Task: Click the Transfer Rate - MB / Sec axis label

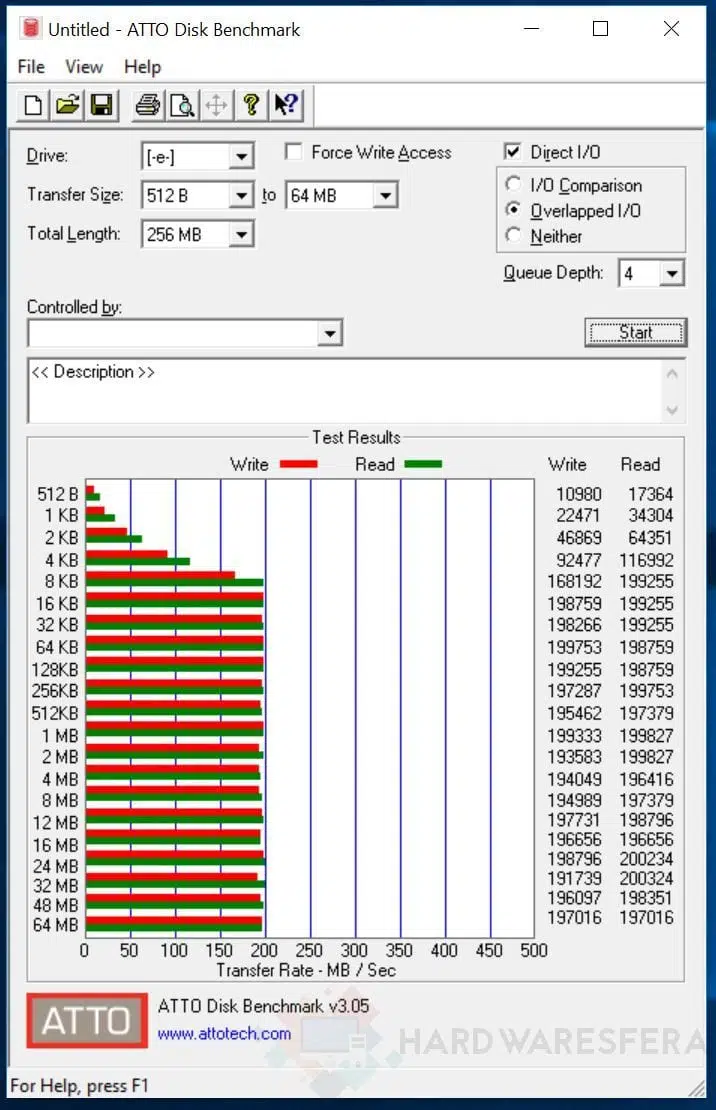Action: [x=306, y=970]
